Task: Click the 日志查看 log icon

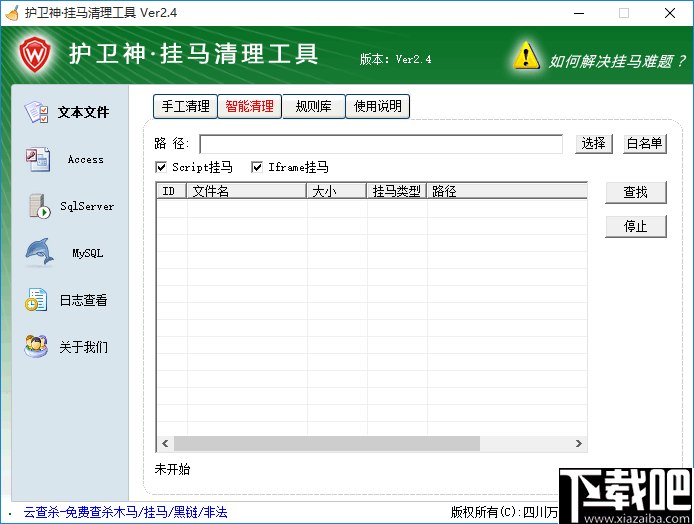Action: [36, 300]
